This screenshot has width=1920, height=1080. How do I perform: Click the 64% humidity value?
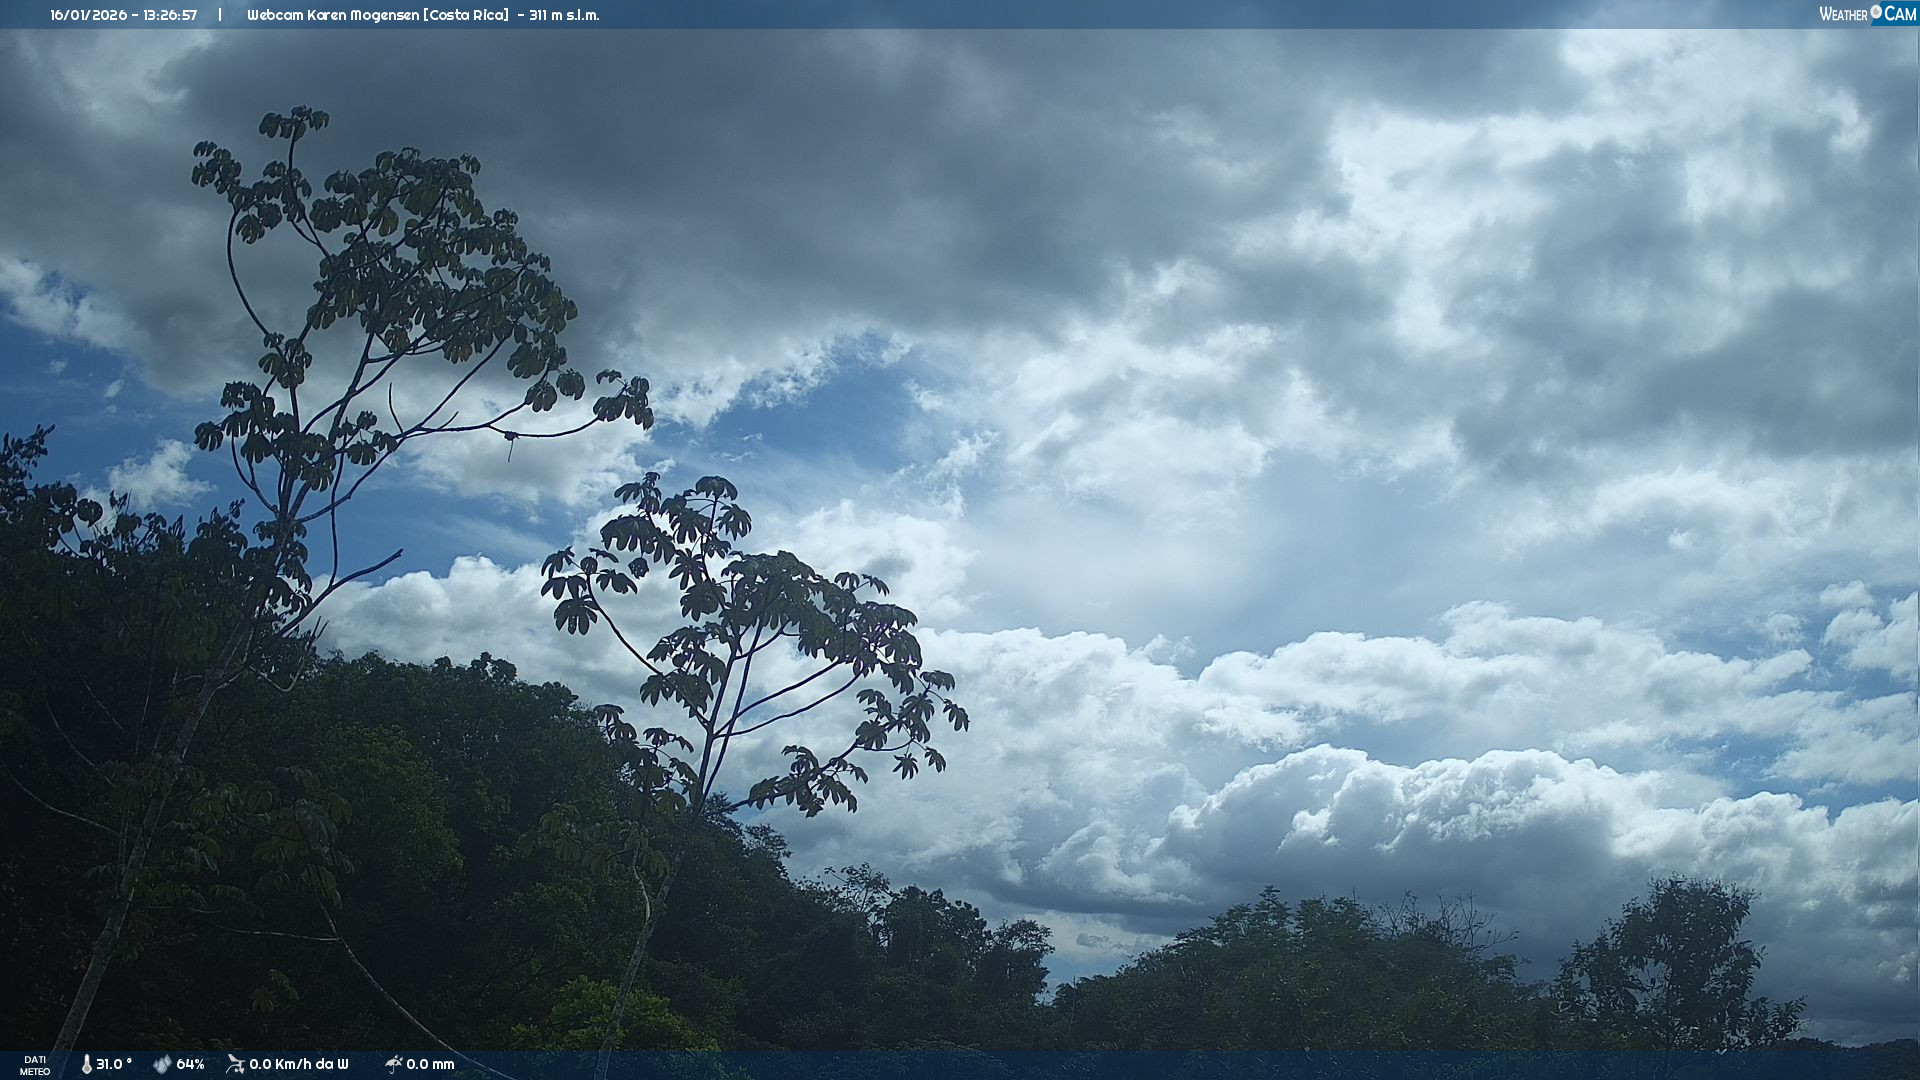pyautogui.click(x=190, y=1064)
